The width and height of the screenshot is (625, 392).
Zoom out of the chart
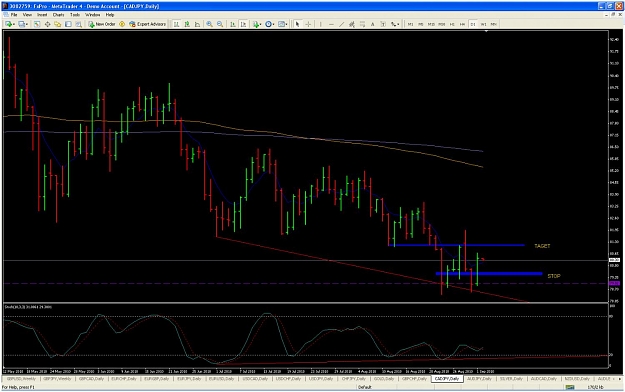click(220, 24)
